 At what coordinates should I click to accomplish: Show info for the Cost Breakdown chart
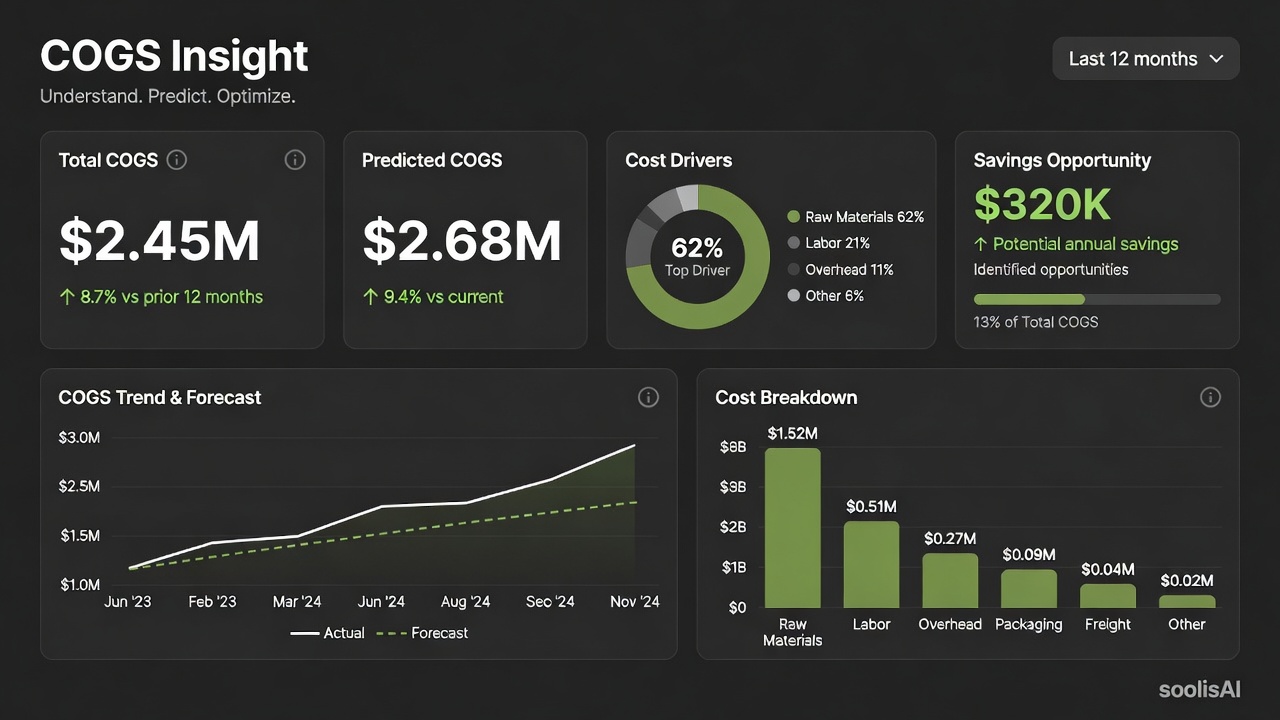pos(1210,397)
